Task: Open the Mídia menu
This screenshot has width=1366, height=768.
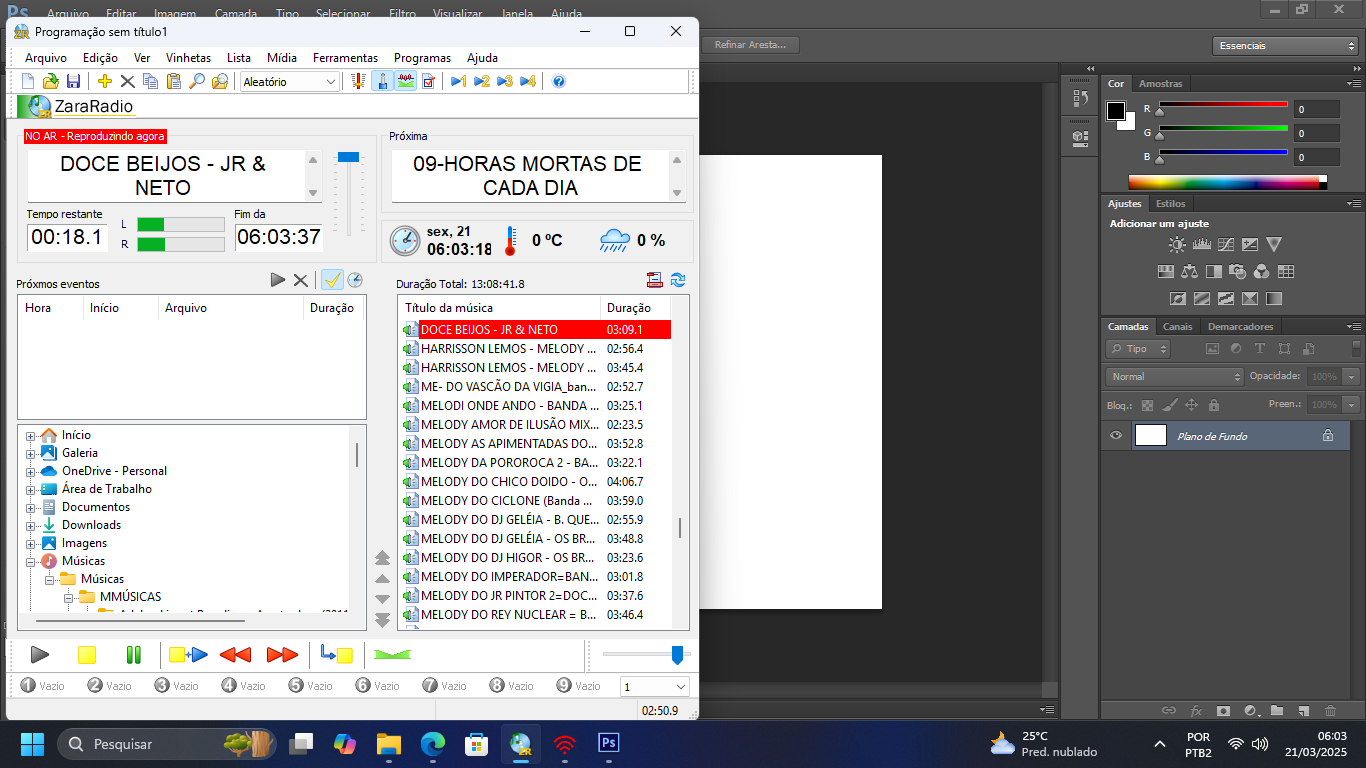Action: point(282,58)
